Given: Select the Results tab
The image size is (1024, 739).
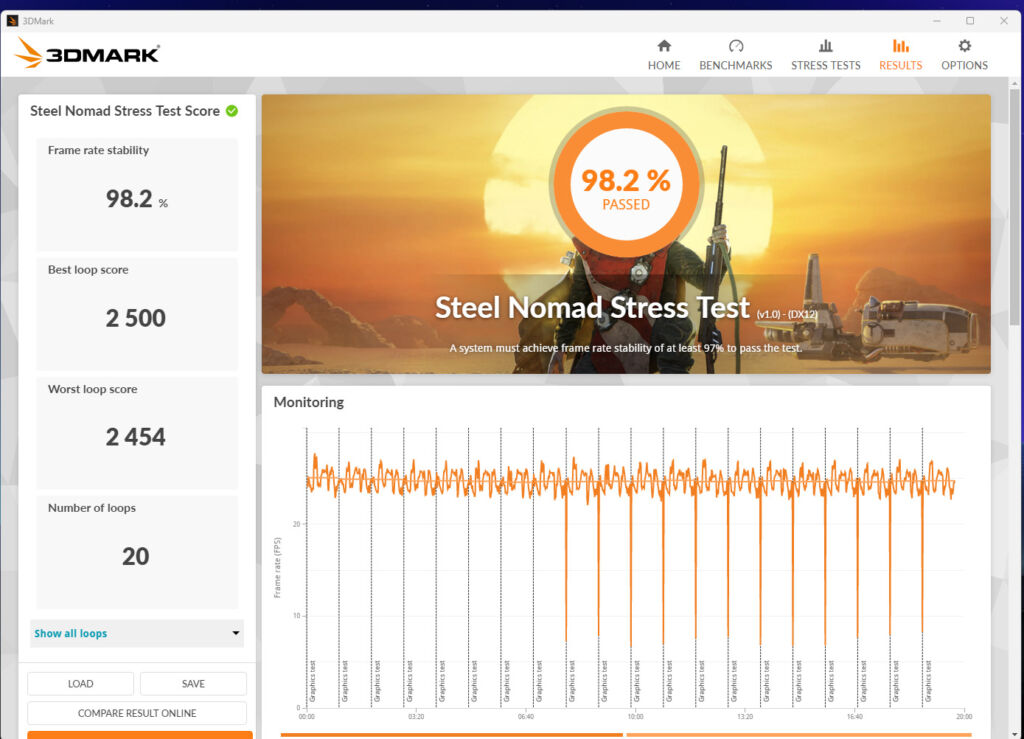Looking at the screenshot, I should (900, 55).
